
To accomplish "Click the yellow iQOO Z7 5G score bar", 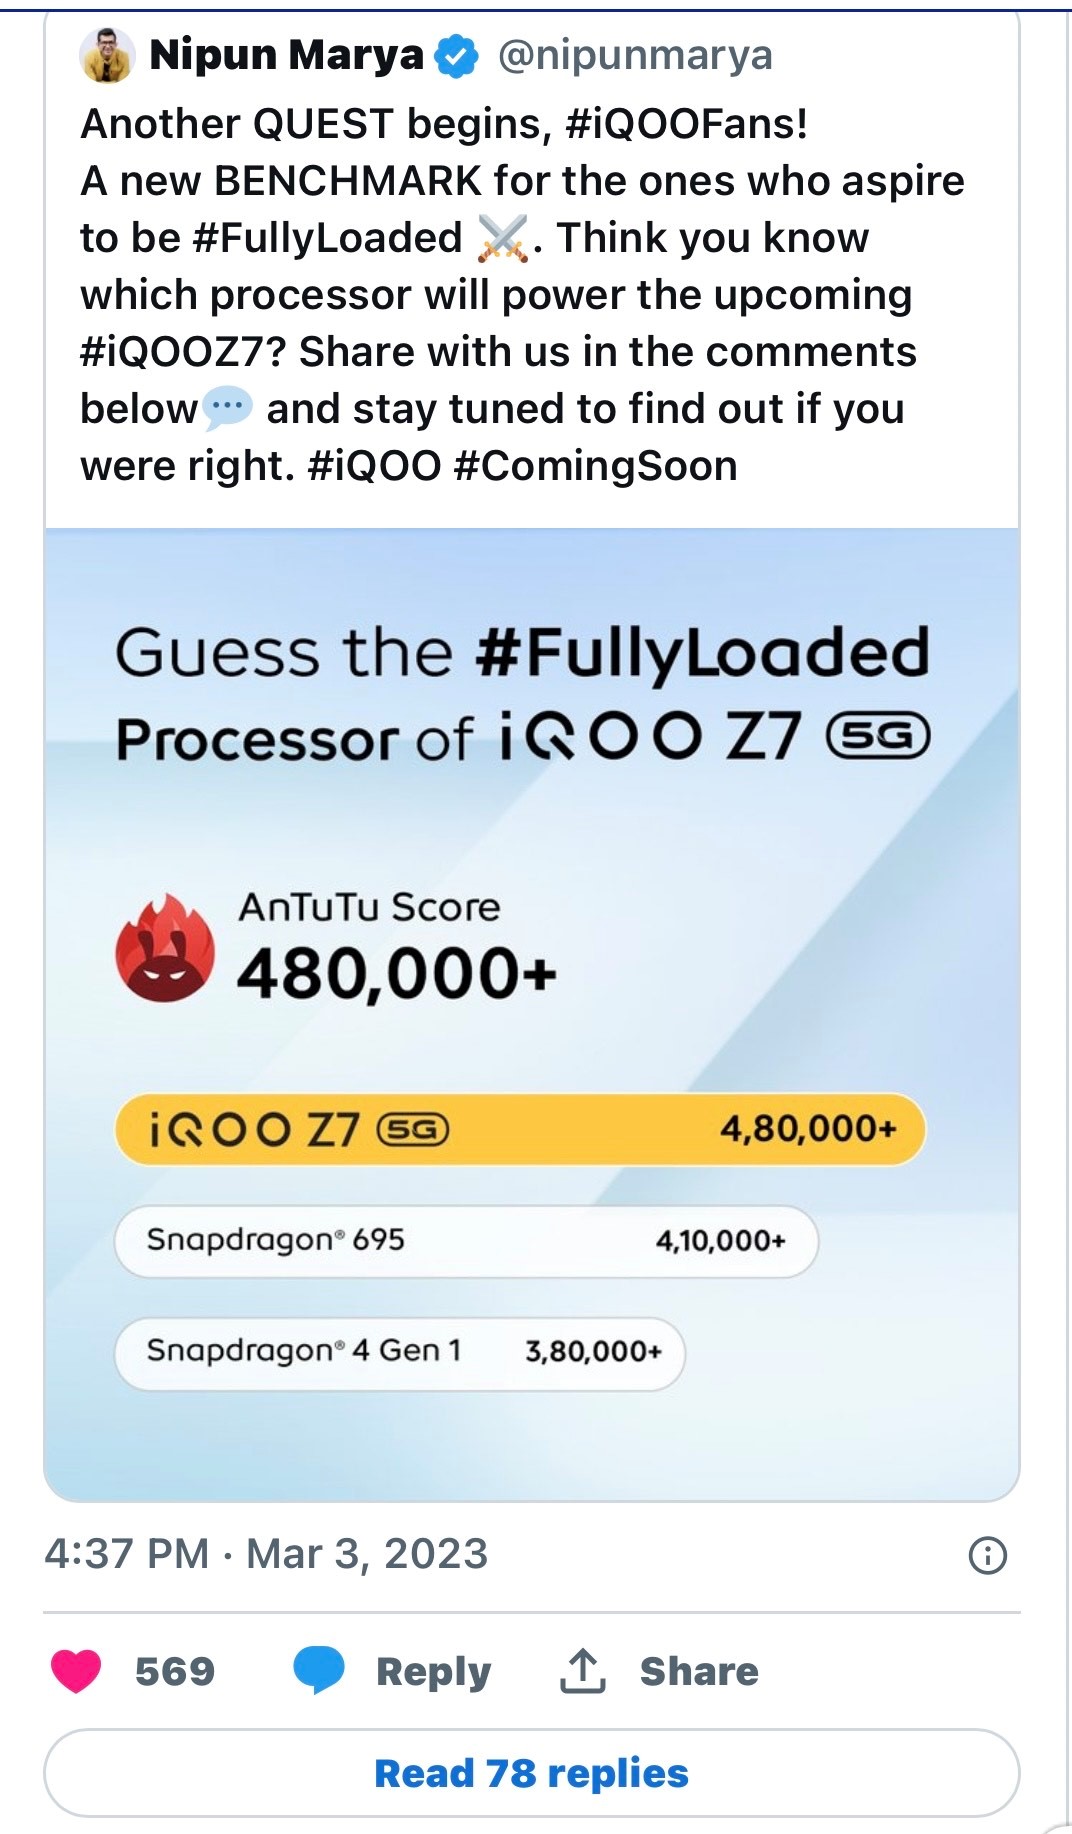I will click(x=520, y=1129).
